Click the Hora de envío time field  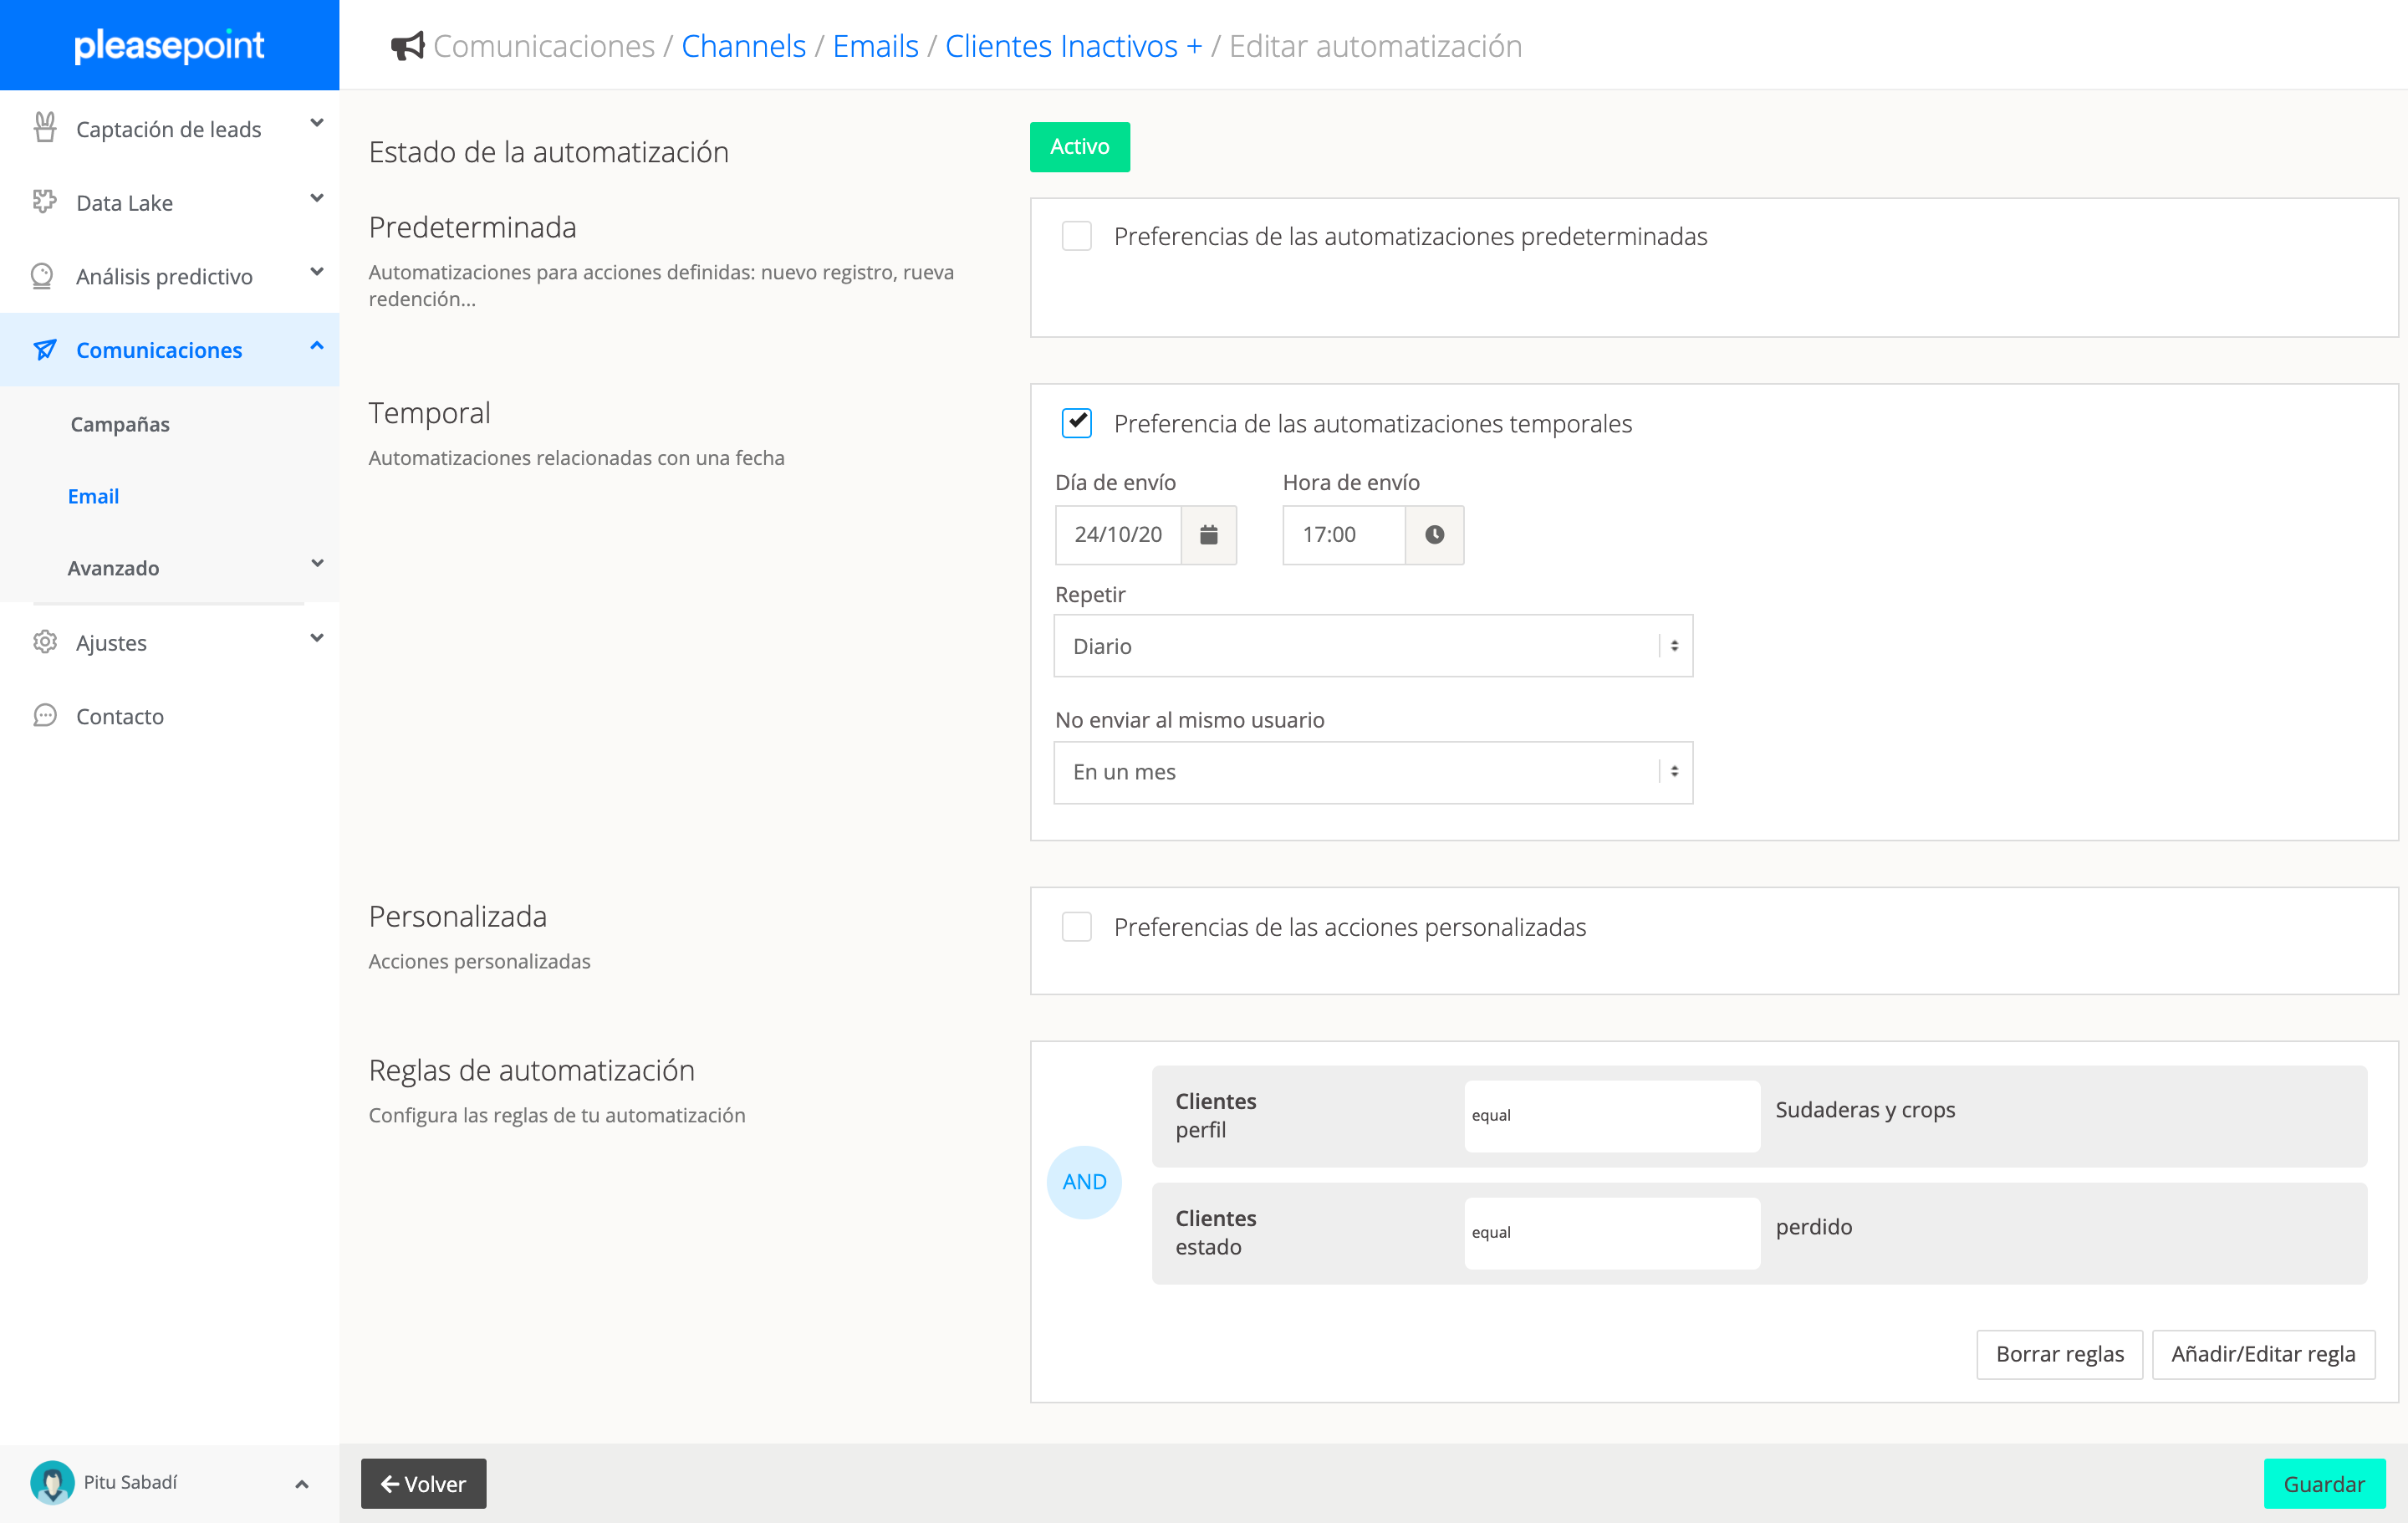point(1343,535)
